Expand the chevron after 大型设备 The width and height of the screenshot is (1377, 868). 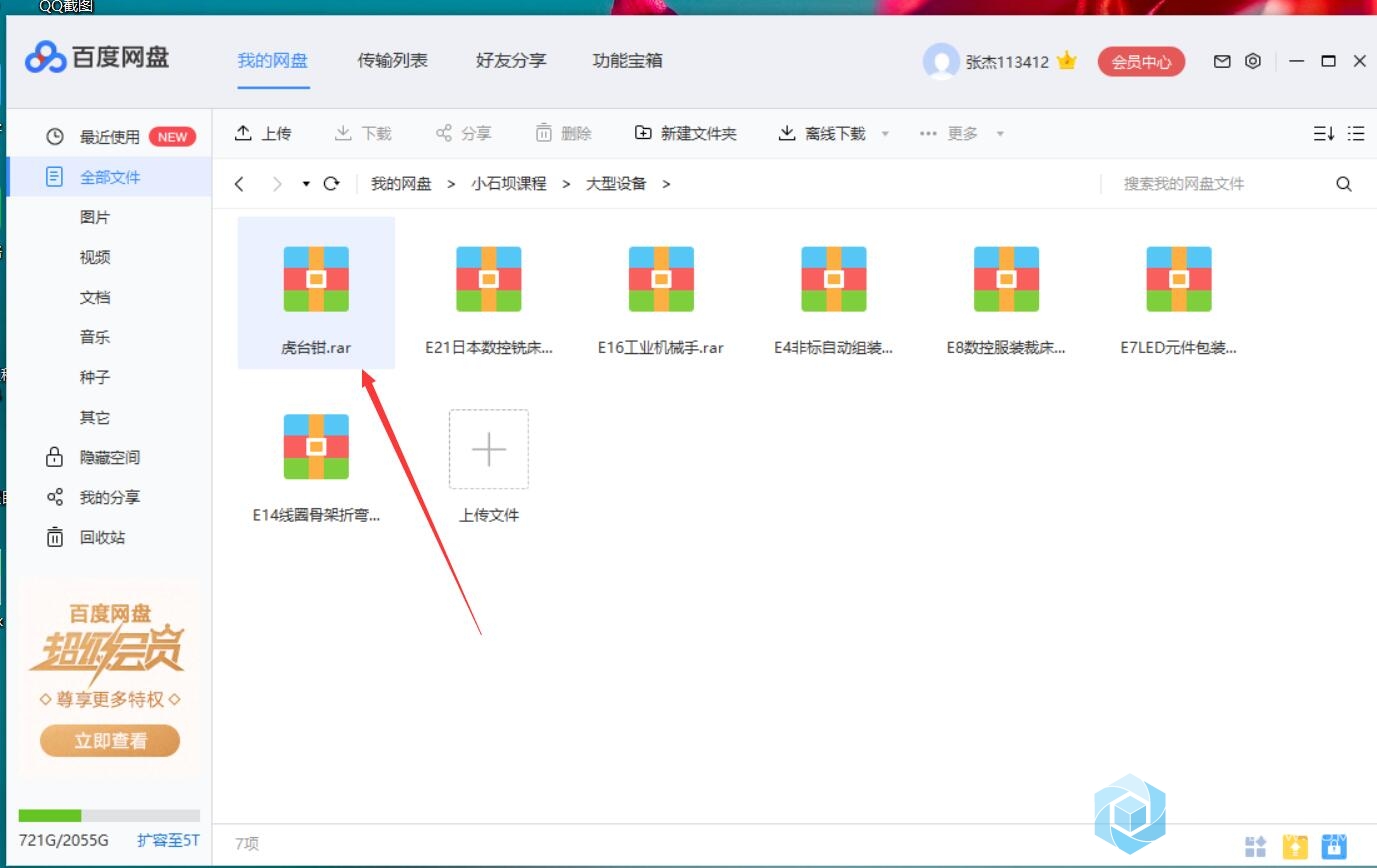pyautogui.click(x=666, y=184)
